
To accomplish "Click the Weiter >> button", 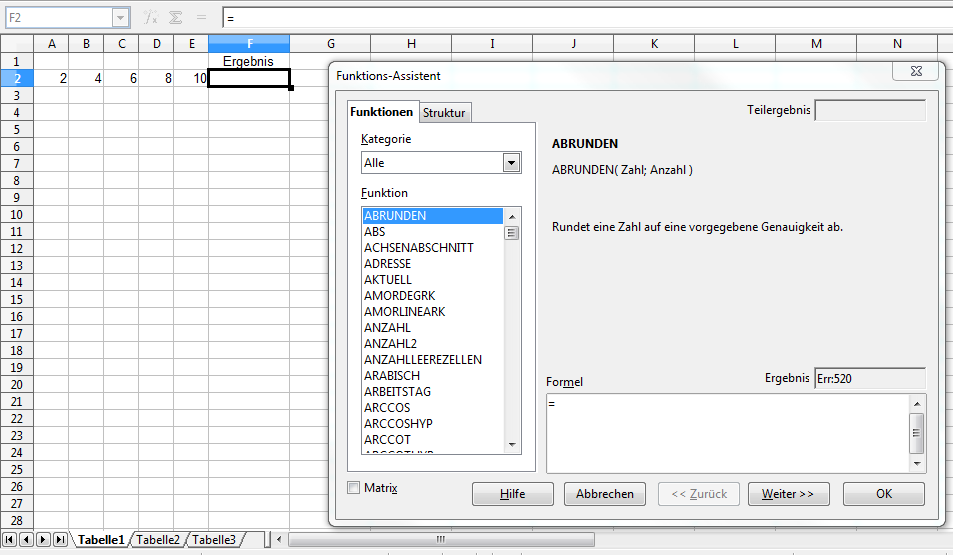I will click(x=787, y=494).
